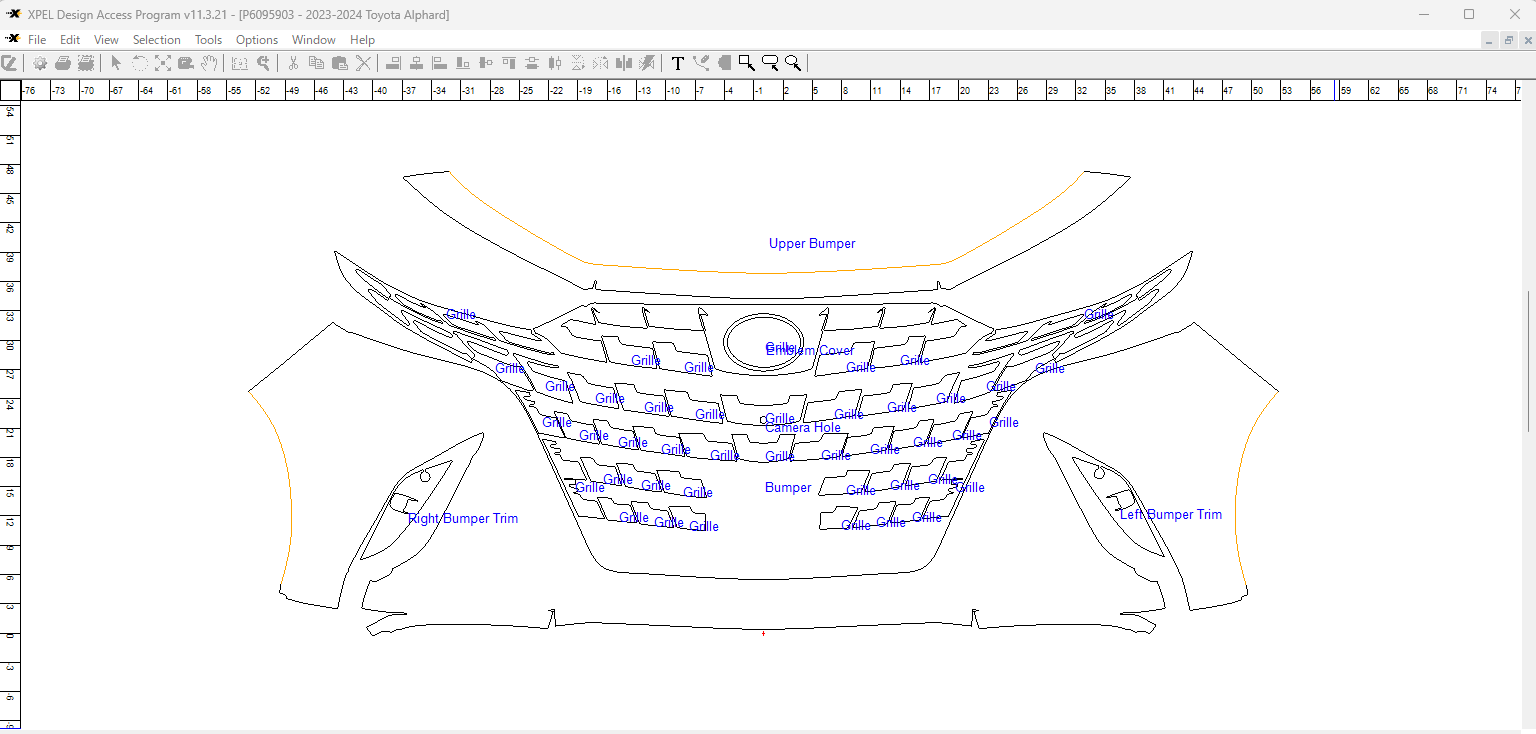Image resolution: width=1536 pixels, height=734 pixels.
Task: Click the inner document restore button
Action: 1509,40
